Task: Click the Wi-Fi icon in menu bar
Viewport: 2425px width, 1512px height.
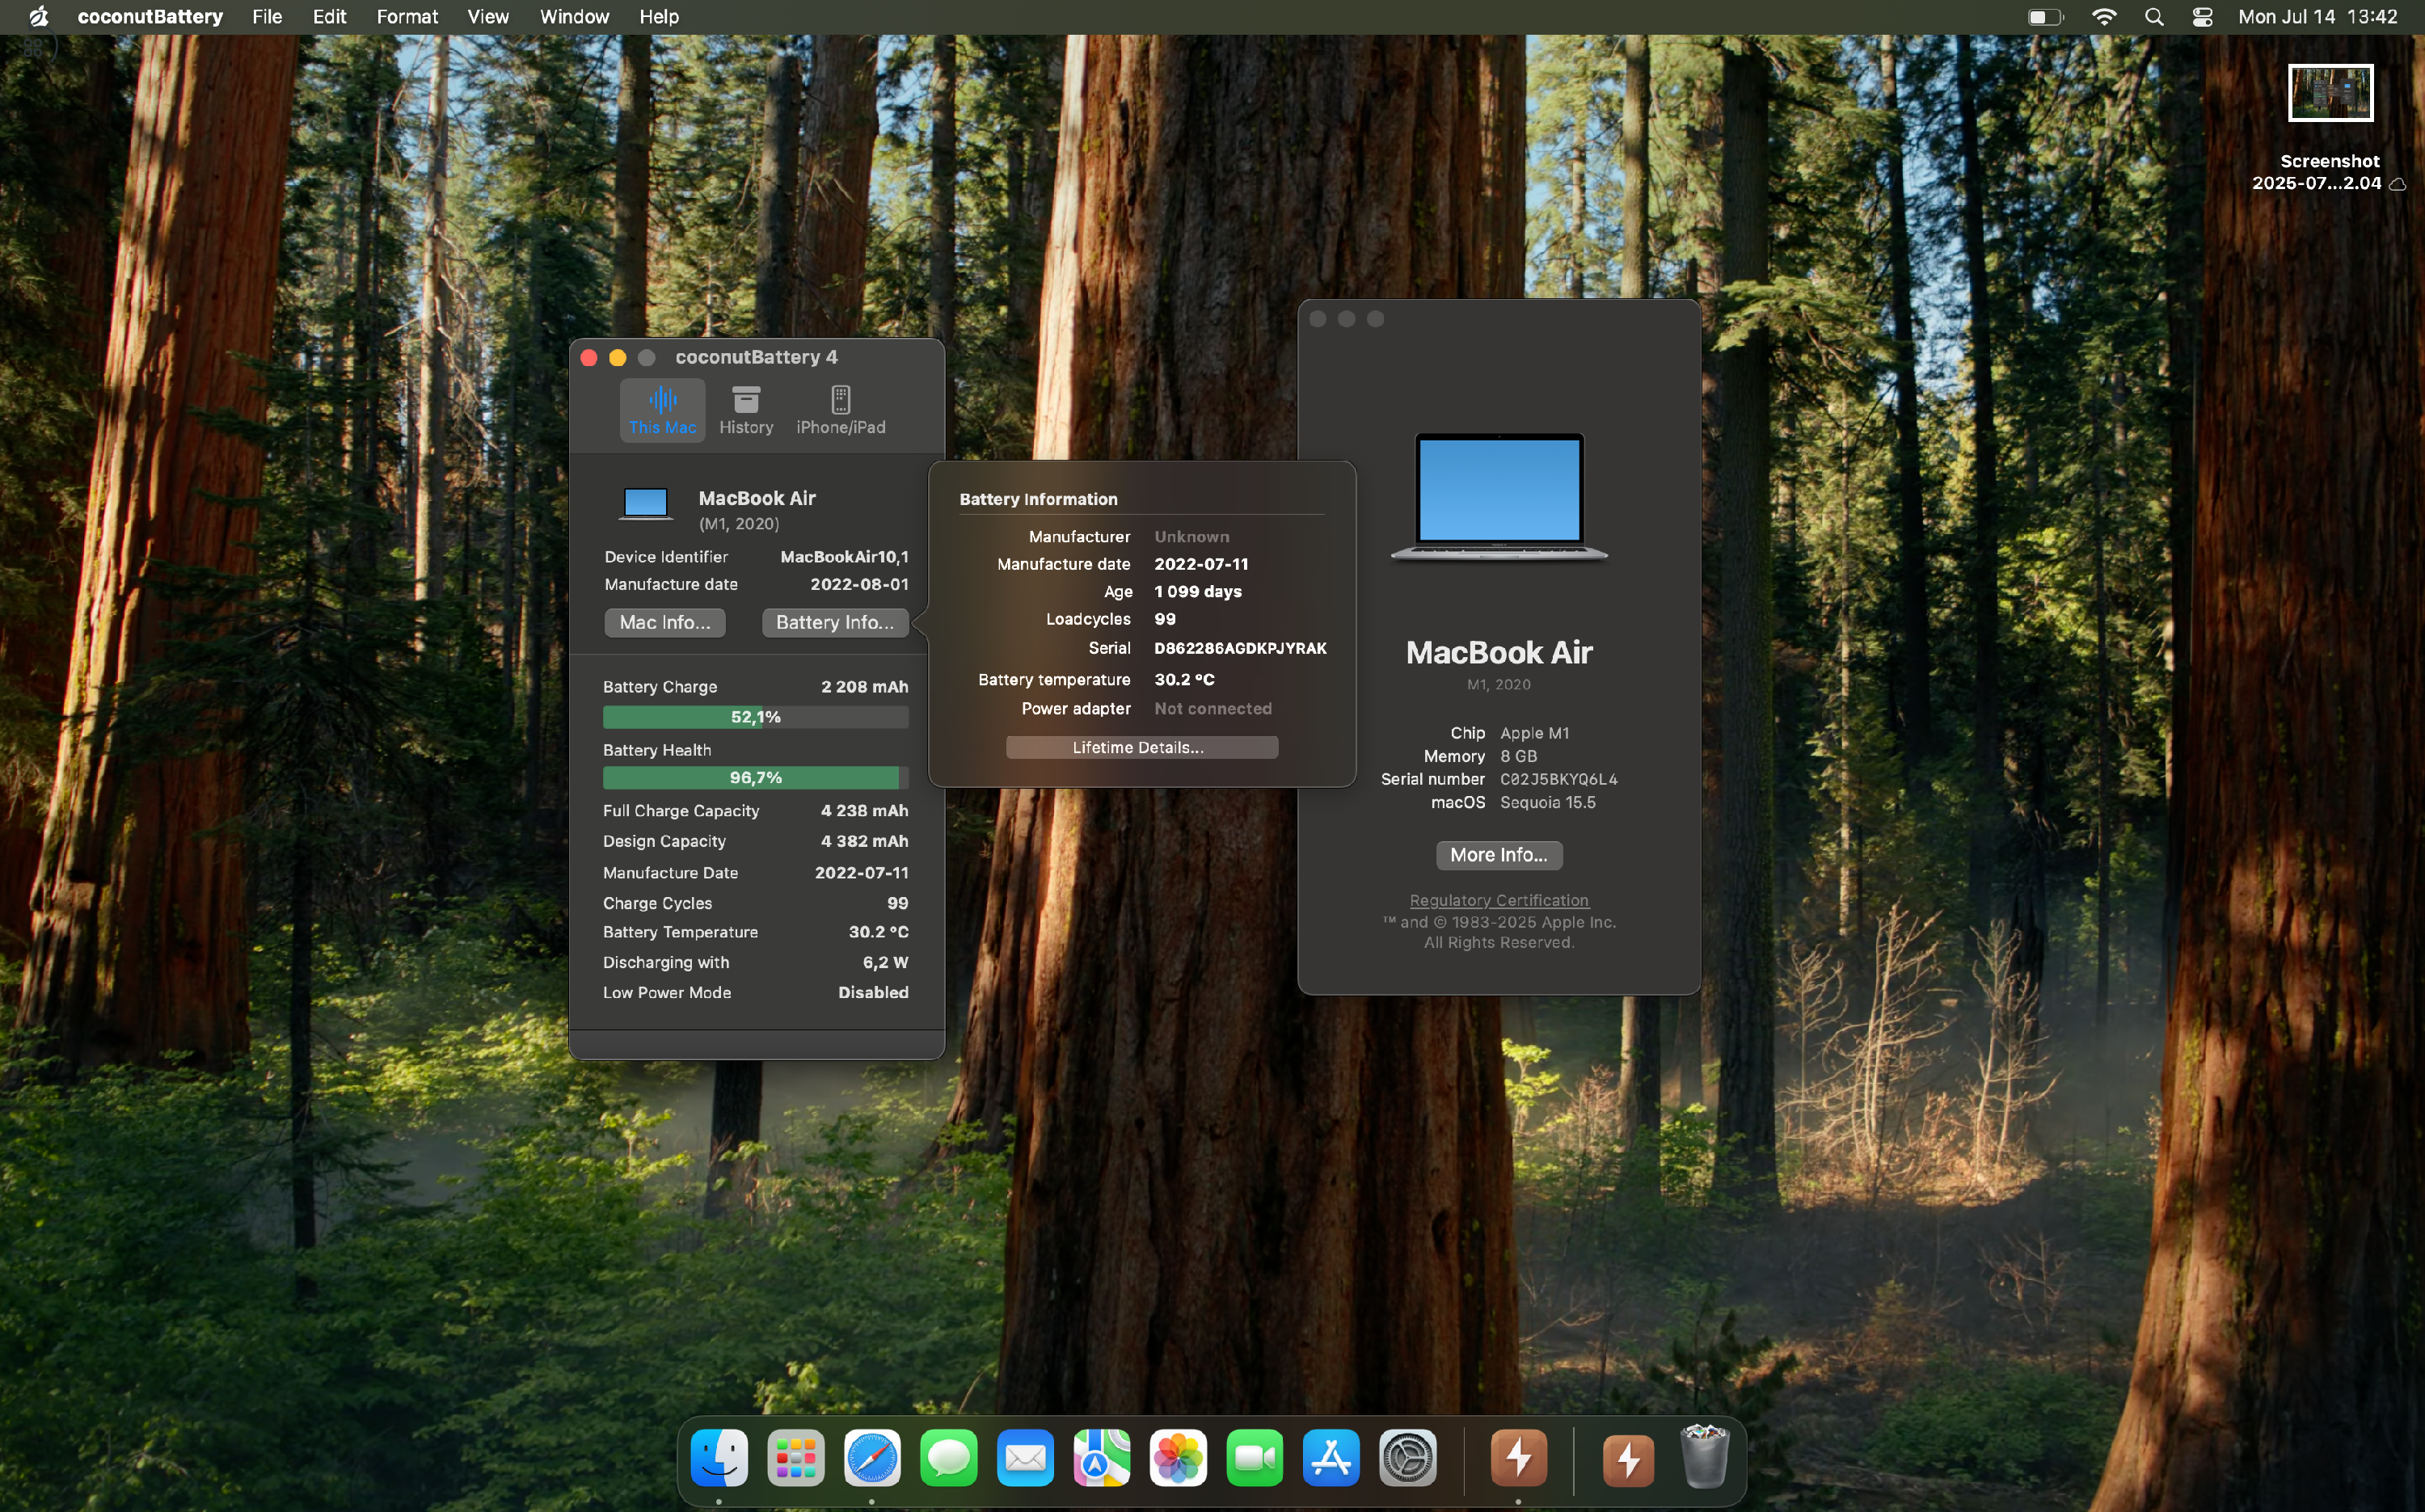Action: (x=2104, y=17)
